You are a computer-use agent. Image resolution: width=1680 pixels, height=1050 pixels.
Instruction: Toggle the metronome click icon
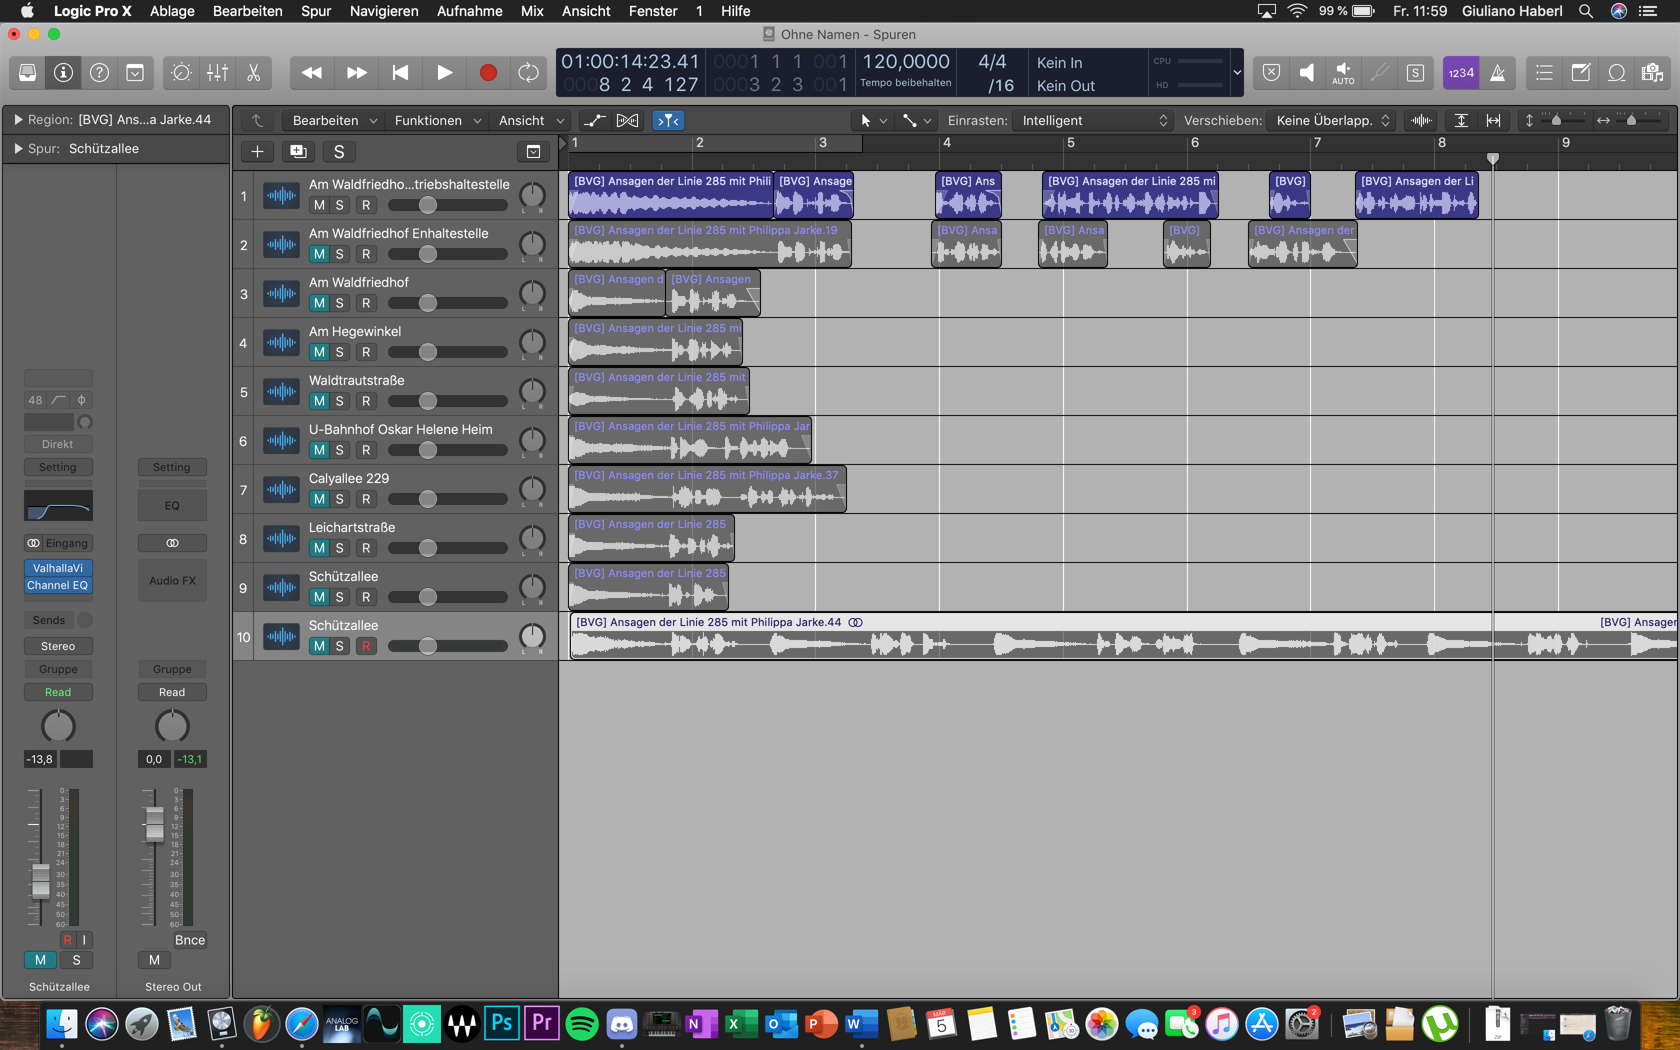pyautogui.click(x=1497, y=73)
